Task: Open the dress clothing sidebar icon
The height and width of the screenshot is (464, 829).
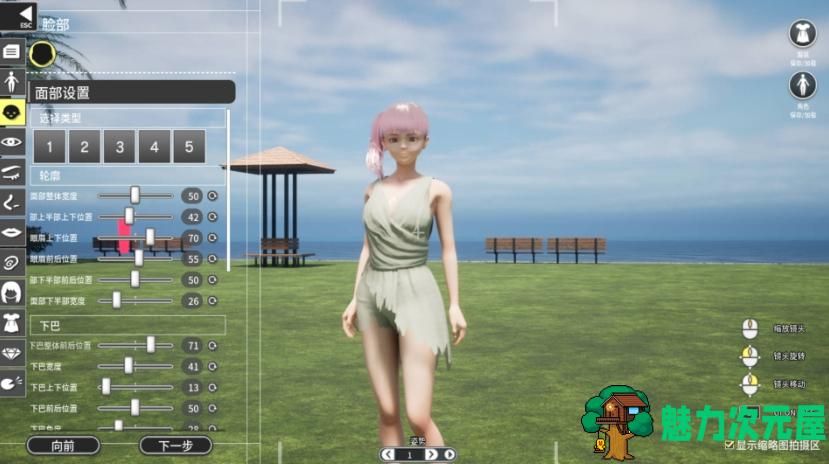Action: (12, 323)
